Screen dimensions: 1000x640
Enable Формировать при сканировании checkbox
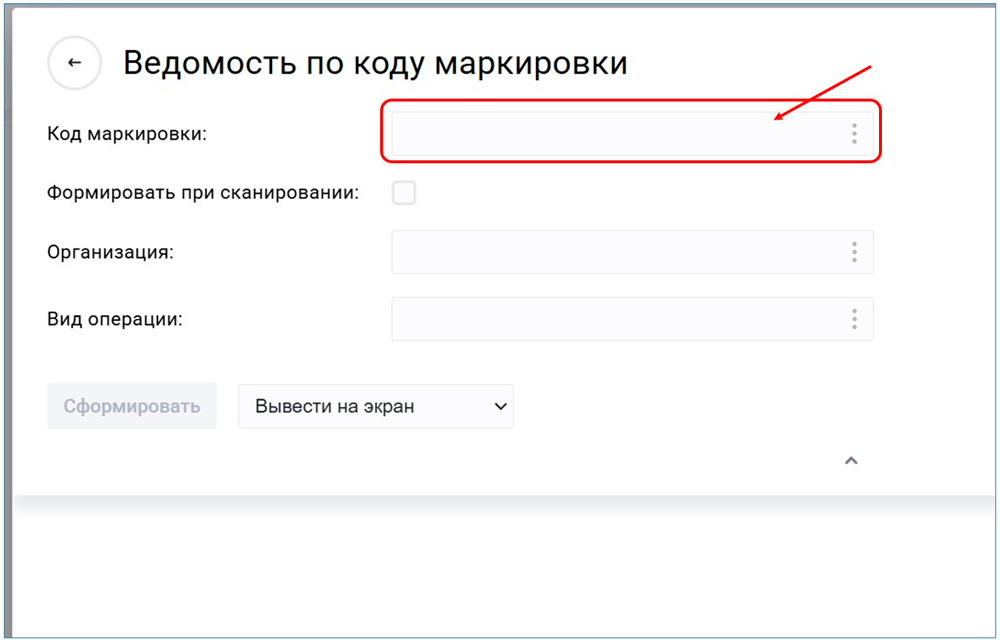click(x=404, y=193)
